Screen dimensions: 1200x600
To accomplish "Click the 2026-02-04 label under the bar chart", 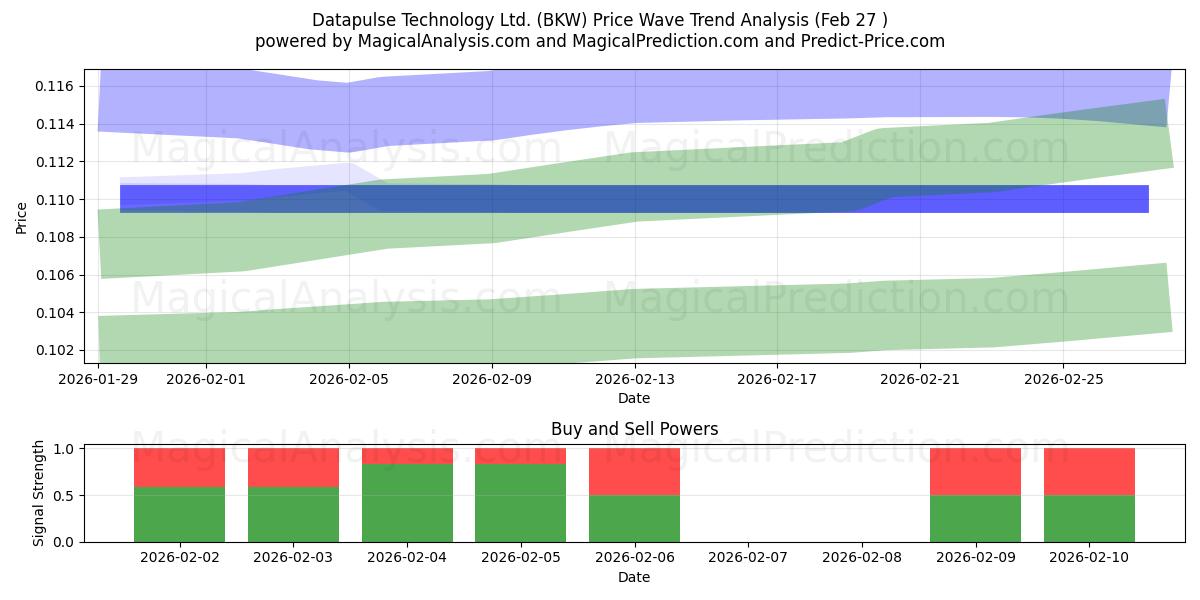I will click(407, 559).
